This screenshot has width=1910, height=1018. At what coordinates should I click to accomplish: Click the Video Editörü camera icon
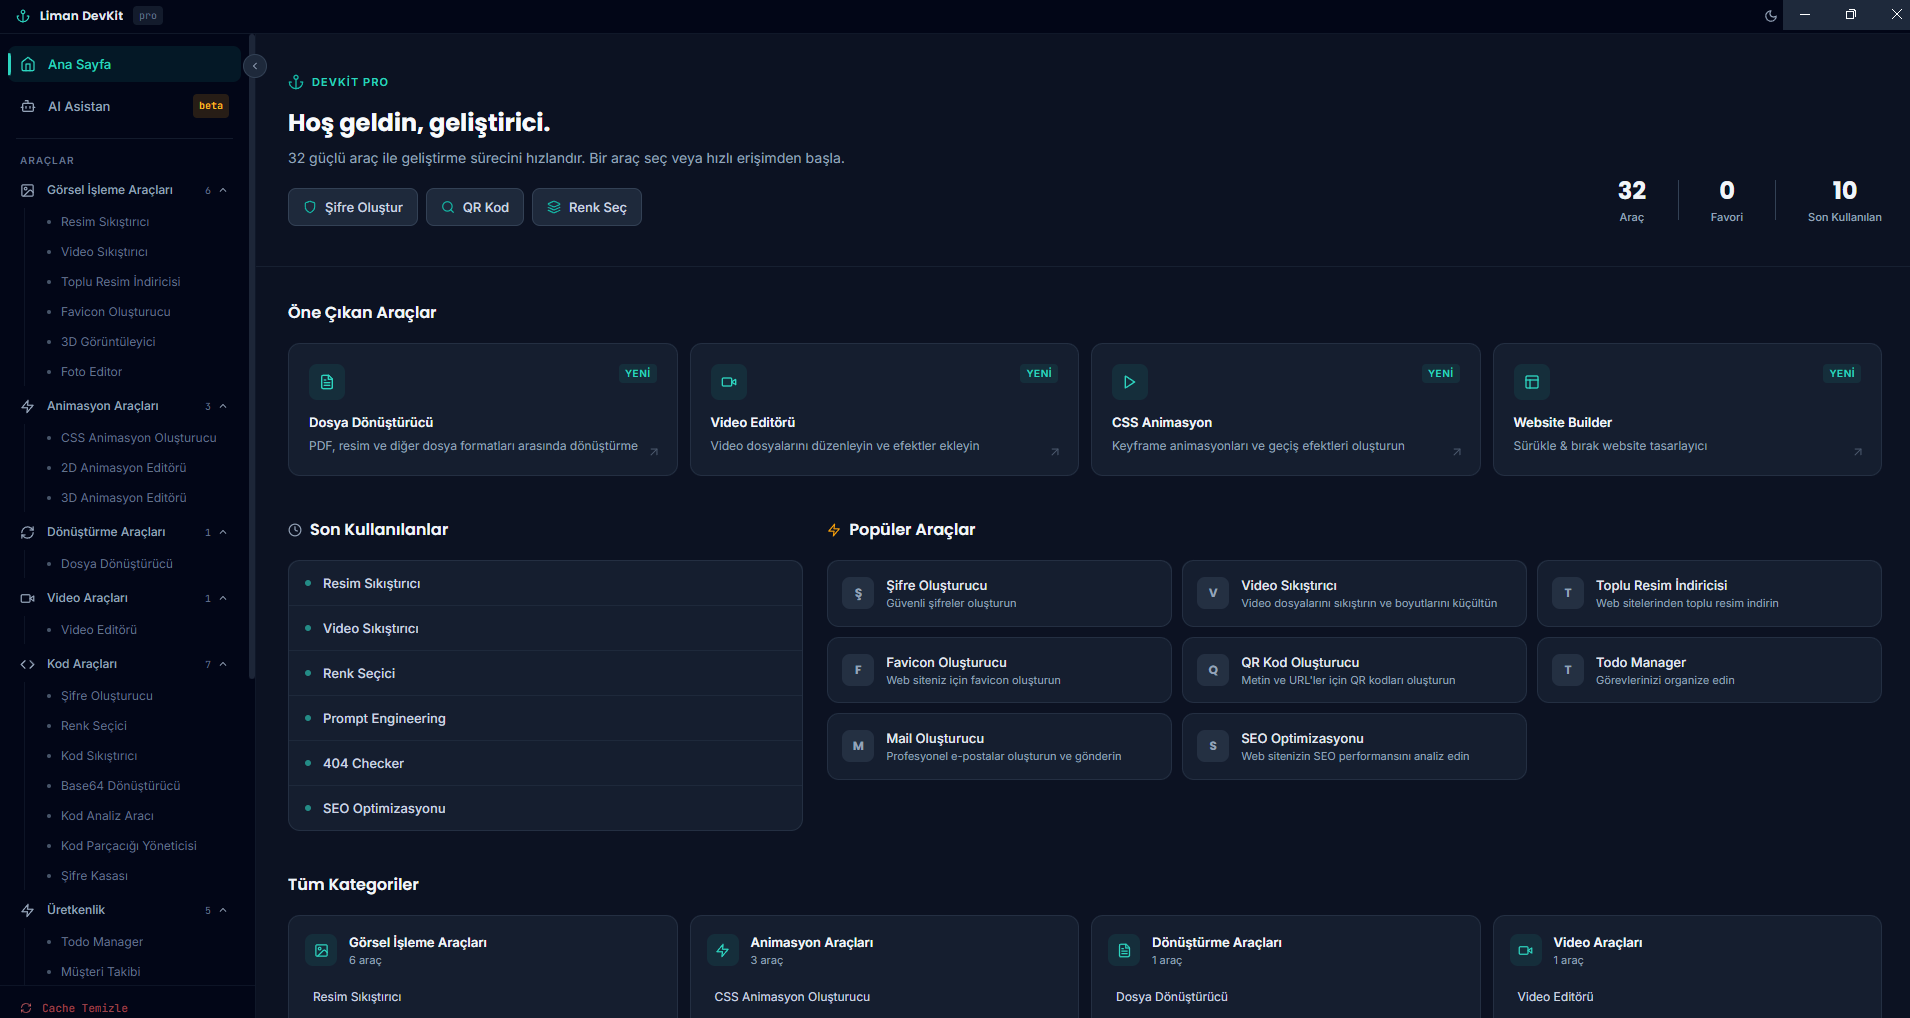728,381
